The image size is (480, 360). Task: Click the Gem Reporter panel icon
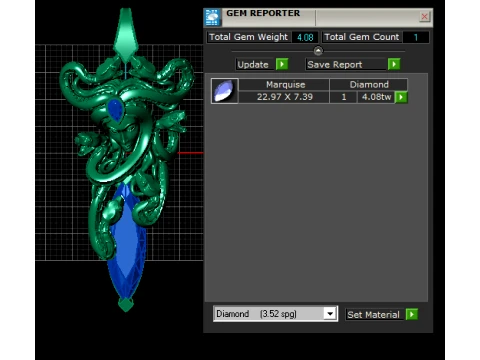click(x=212, y=17)
